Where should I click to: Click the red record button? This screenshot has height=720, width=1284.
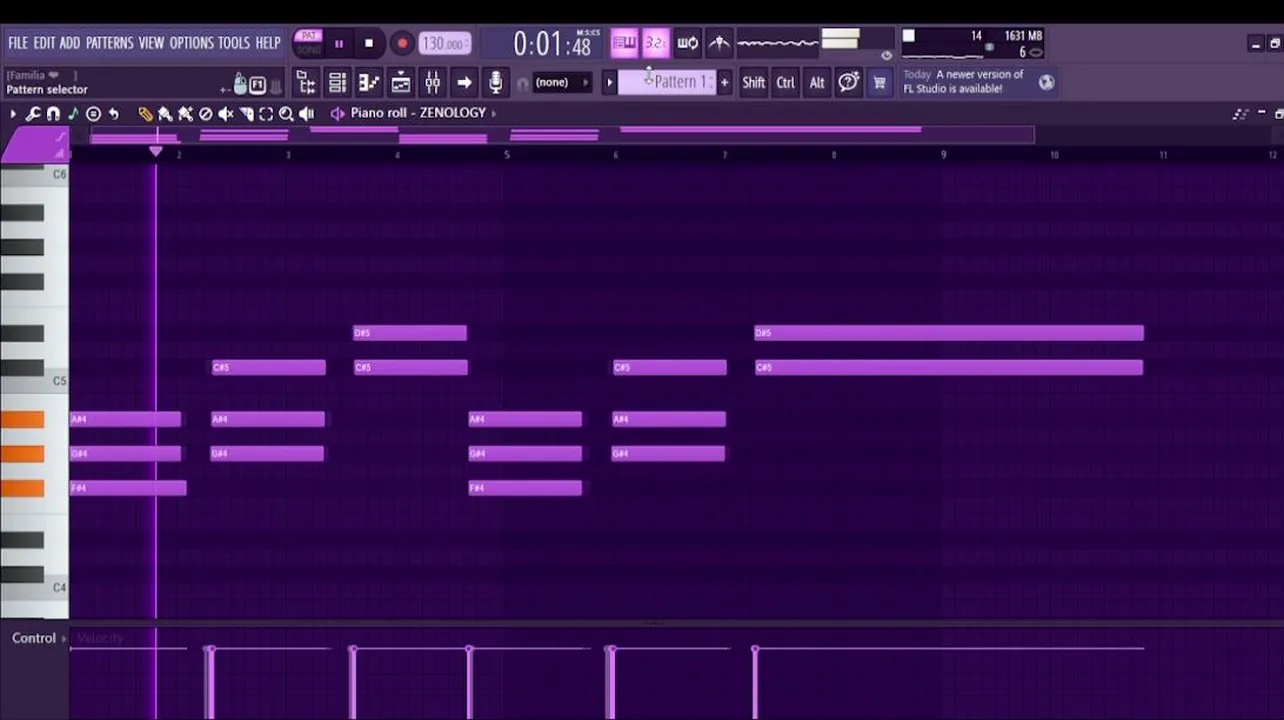pos(402,44)
